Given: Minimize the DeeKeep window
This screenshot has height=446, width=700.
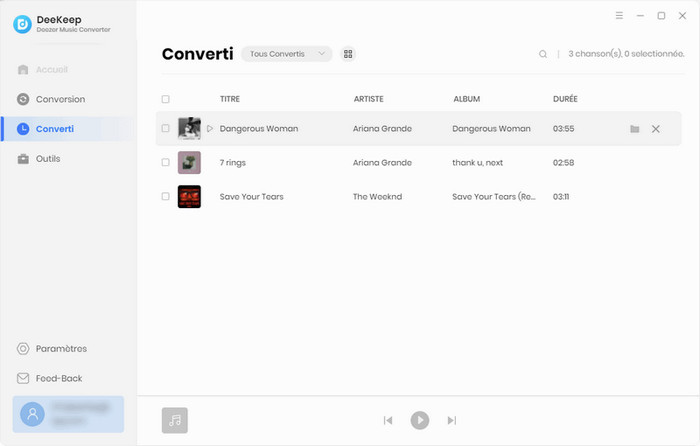Looking at the screenshot, I should coord(640,16).
